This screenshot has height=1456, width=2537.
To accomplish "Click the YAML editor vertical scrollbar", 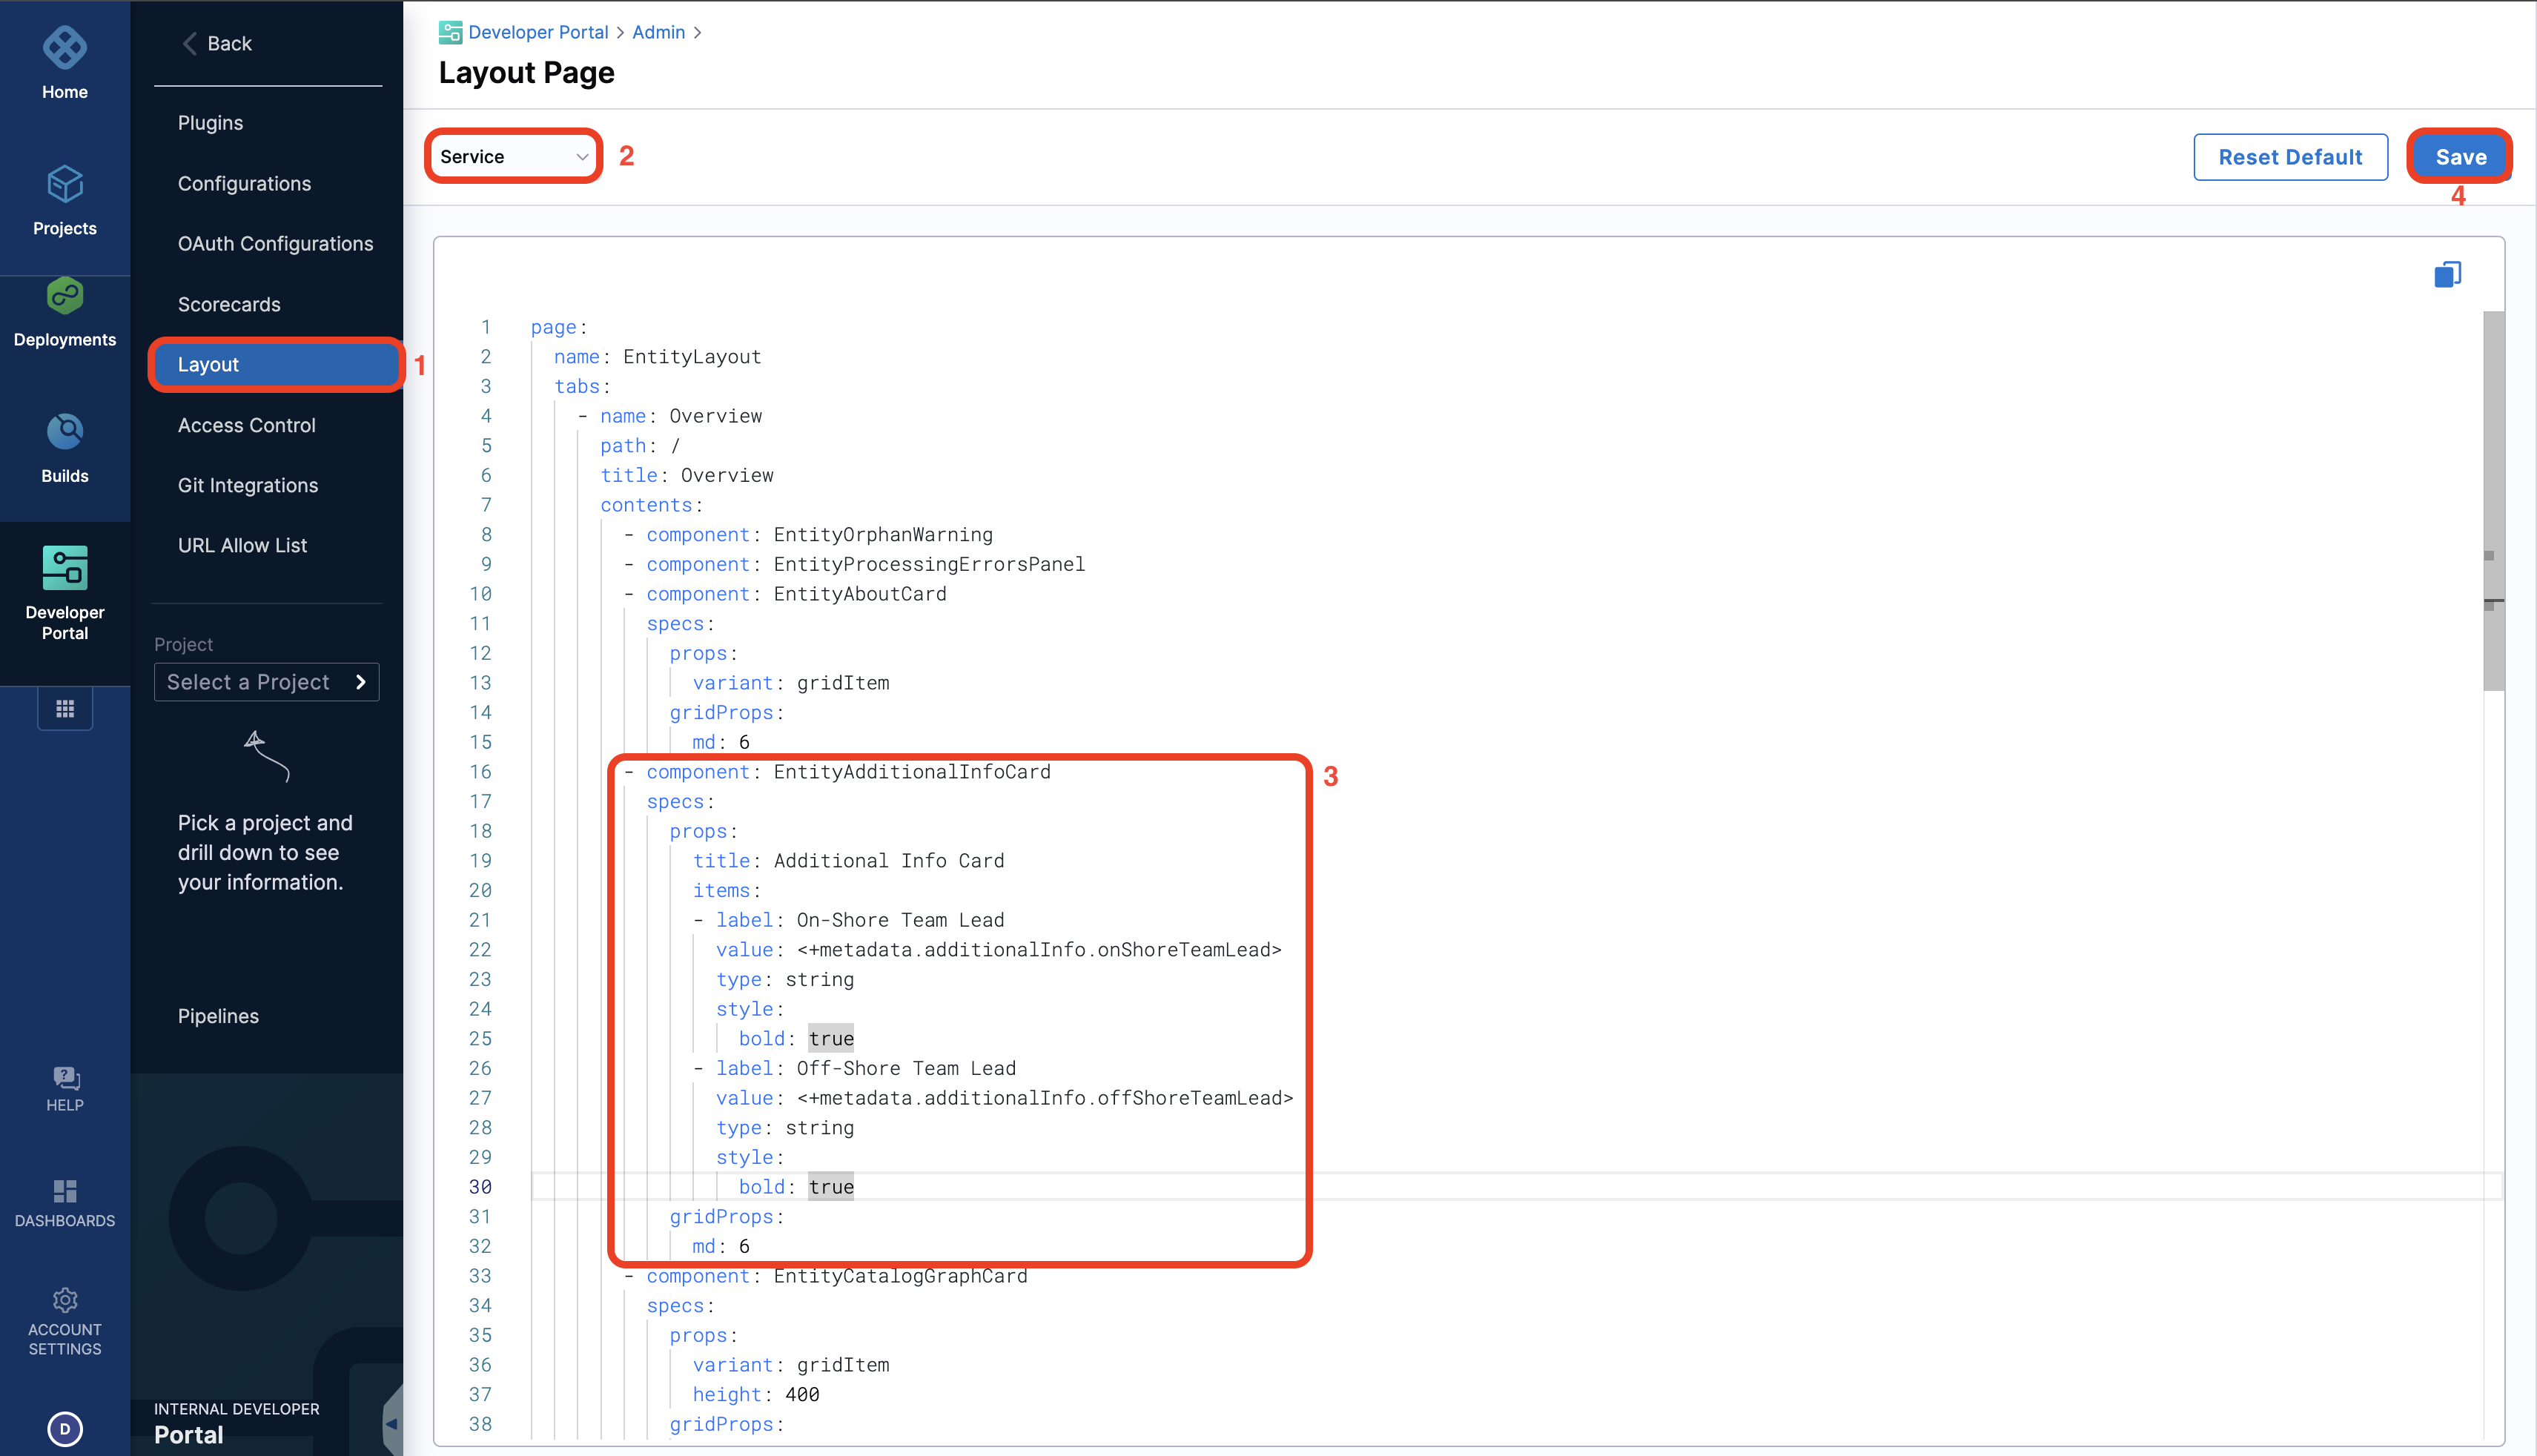I will (2493, 500).
